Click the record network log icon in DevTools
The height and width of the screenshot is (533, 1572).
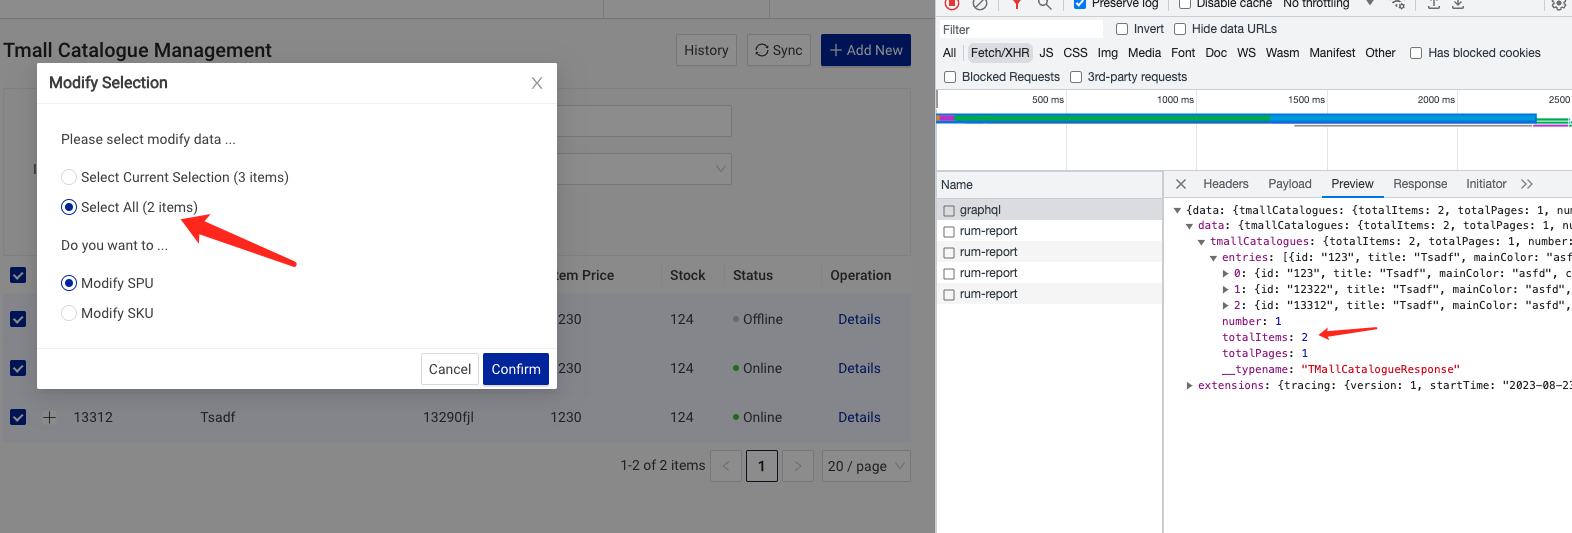coord(952,4)
